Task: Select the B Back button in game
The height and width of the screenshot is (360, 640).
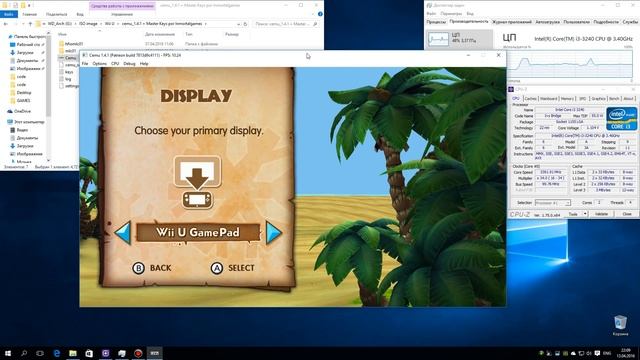Action: click(x=152, y=268)
